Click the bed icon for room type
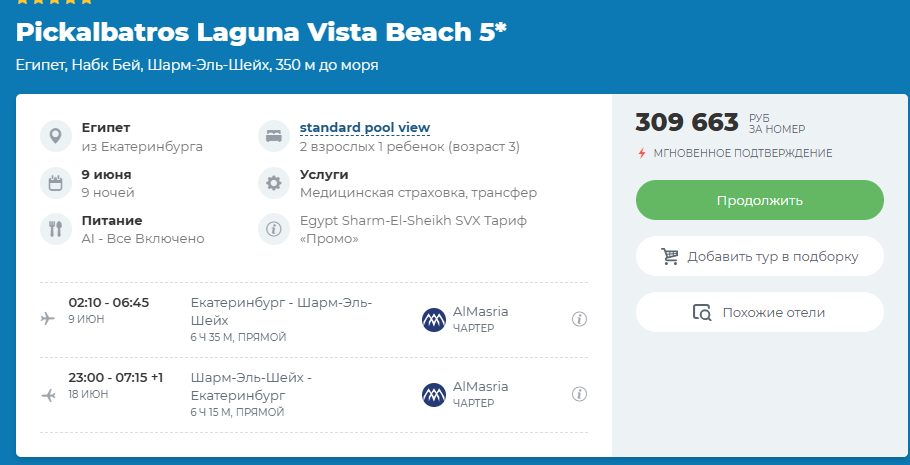910x465 pixels. tap(272, 136)
